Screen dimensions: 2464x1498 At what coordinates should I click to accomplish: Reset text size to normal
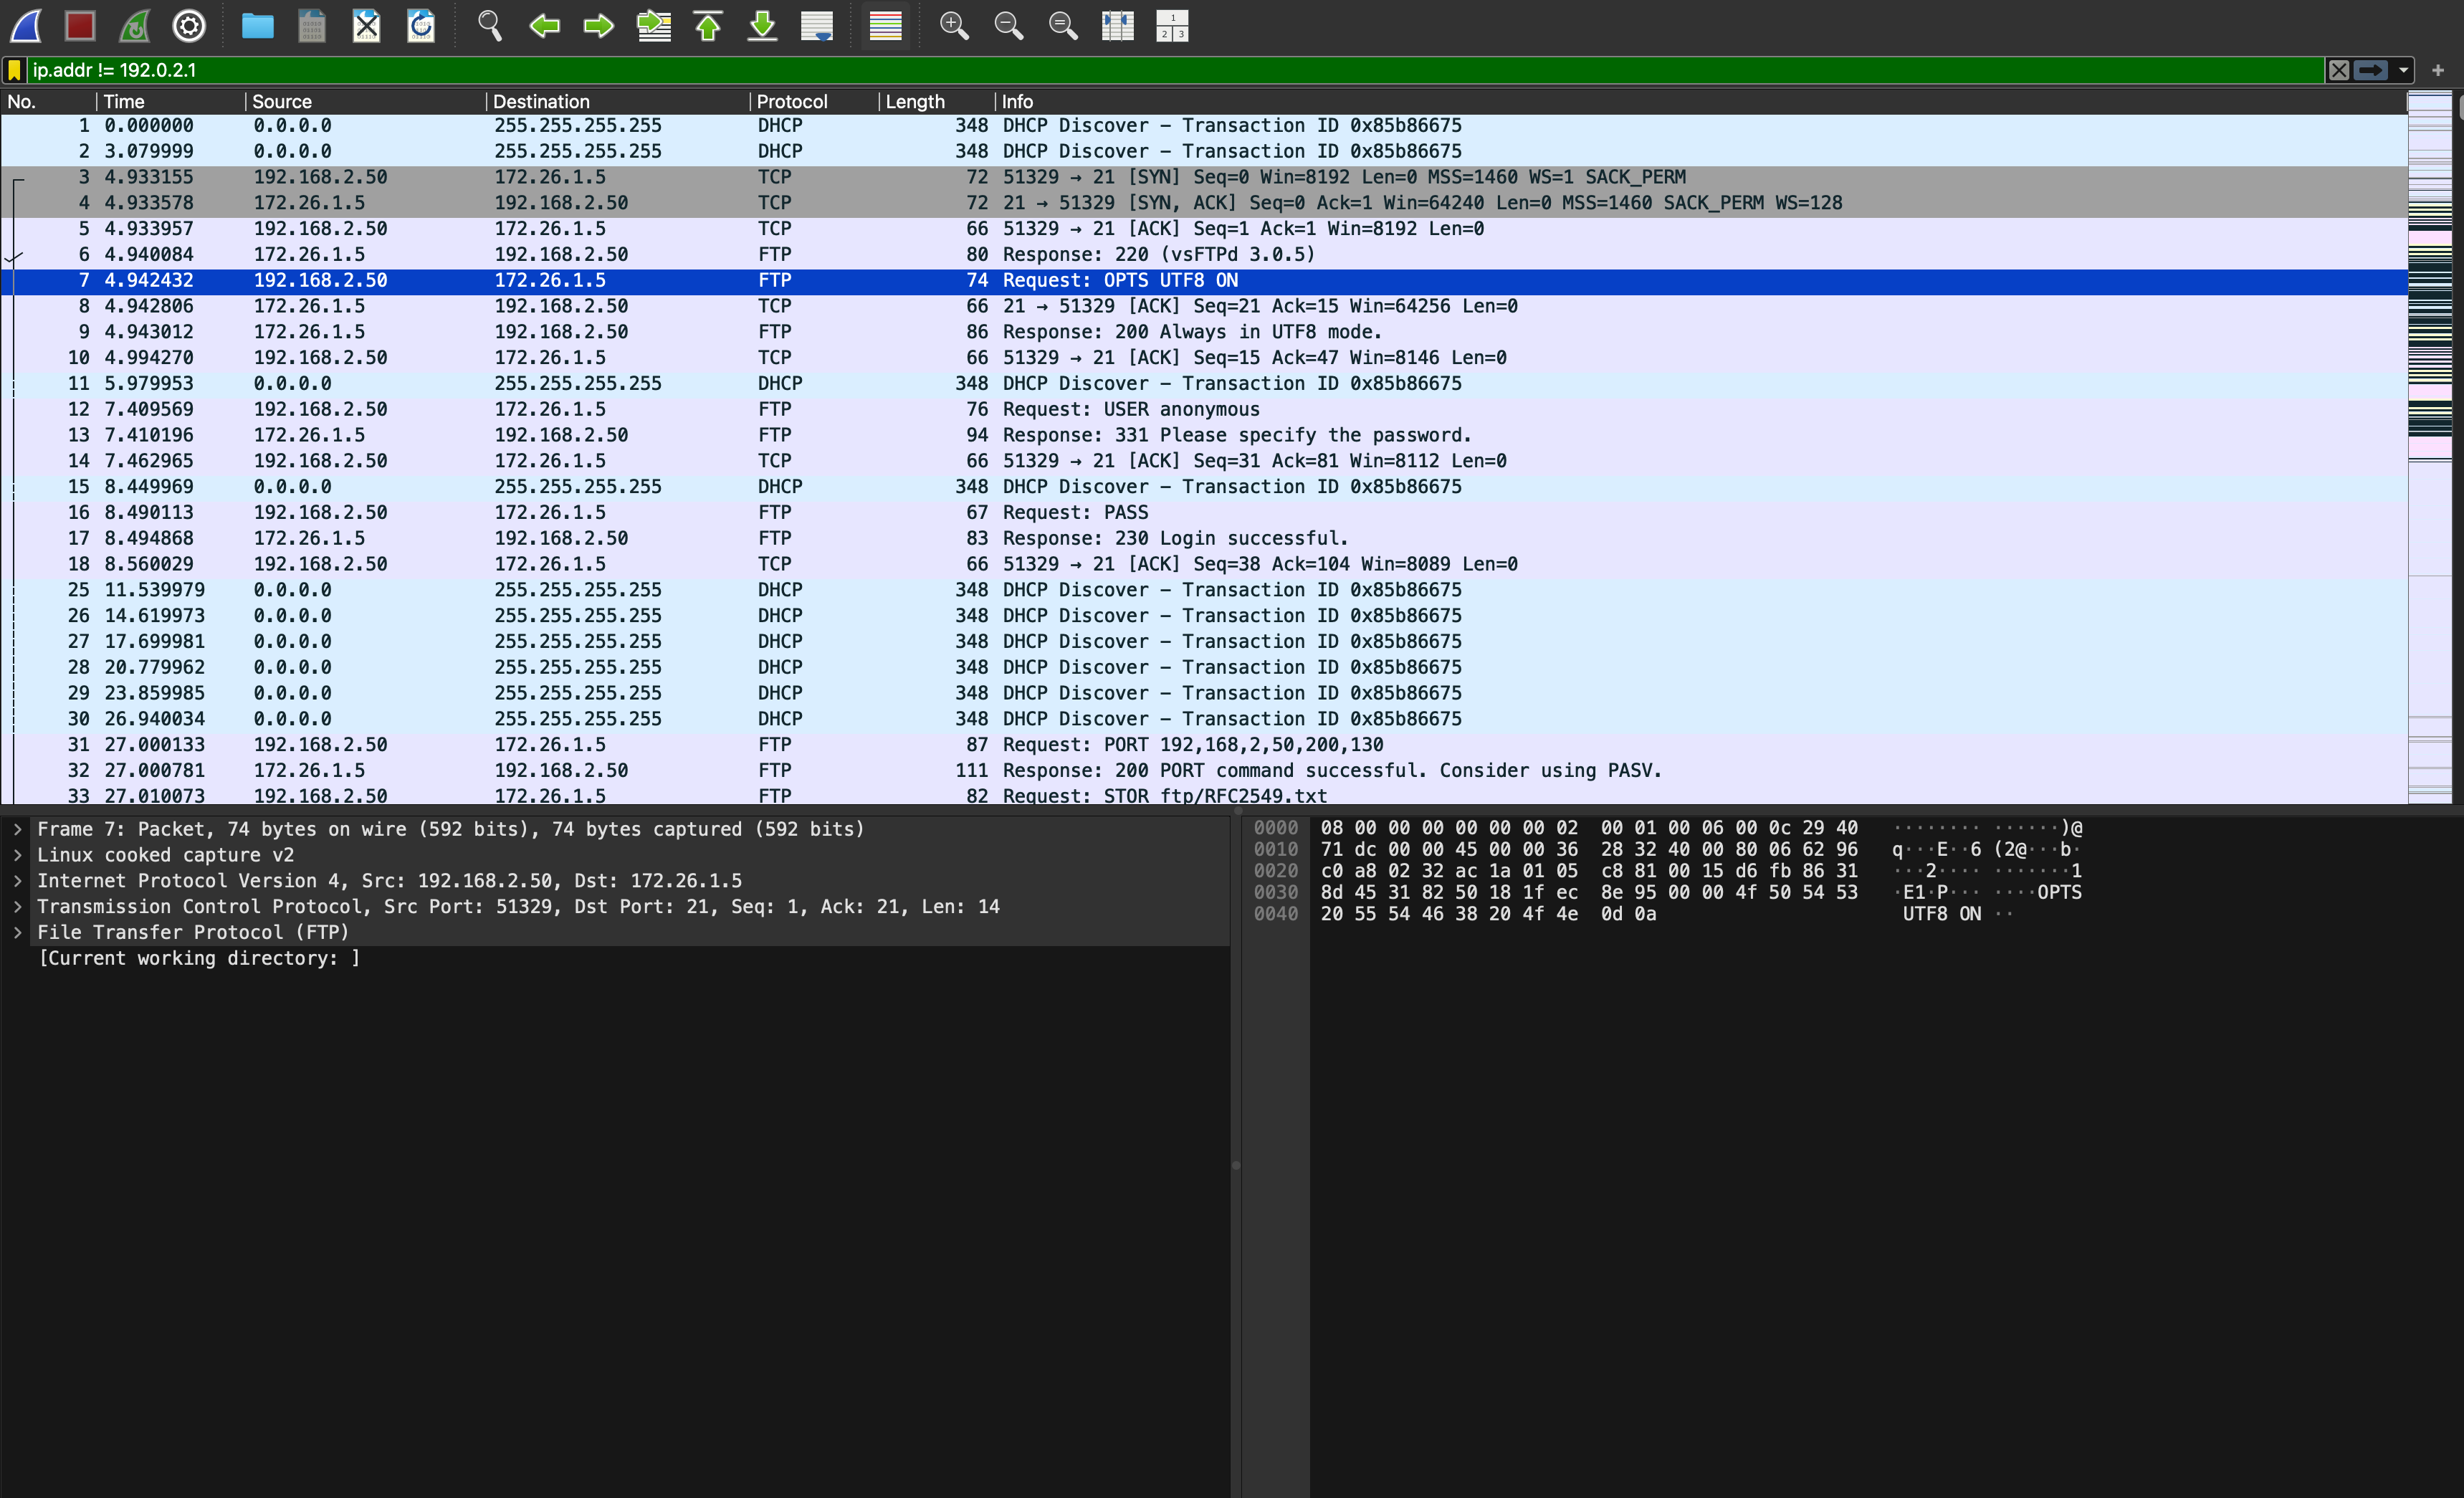1063,26
